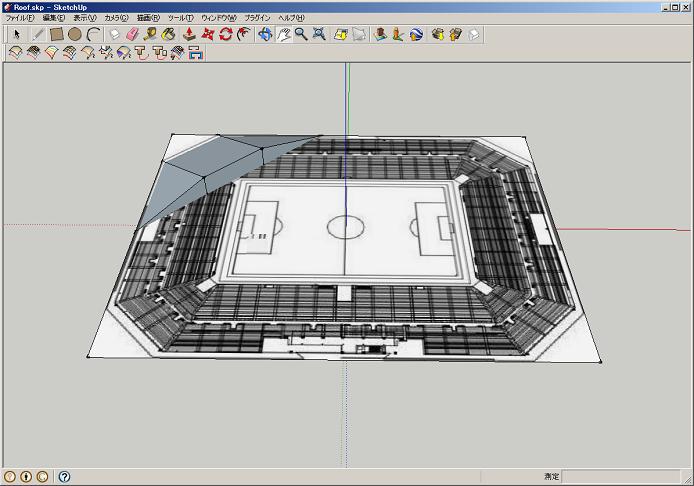Select the arrow Select tool
Viewport: 694px width, 486px height.
pos(17,34)
